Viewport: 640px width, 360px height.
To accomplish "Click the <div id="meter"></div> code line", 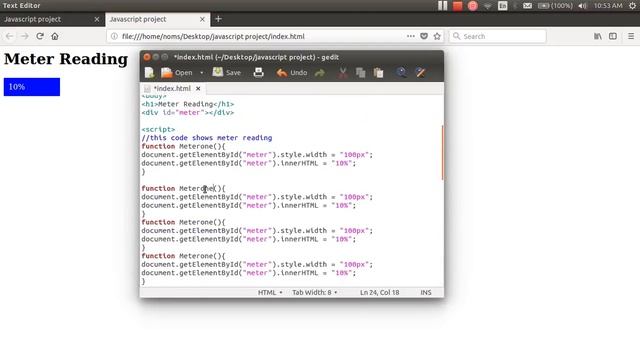I will [188, 113].
